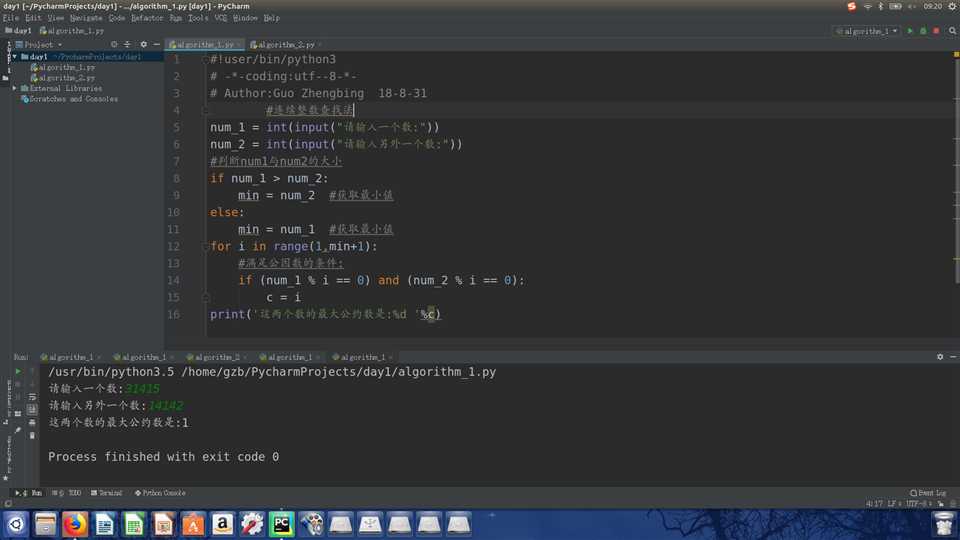This screenshot has width=960, height=540.
Task: Open the Amazon launcher icon
Action: [x=222, y=525]
